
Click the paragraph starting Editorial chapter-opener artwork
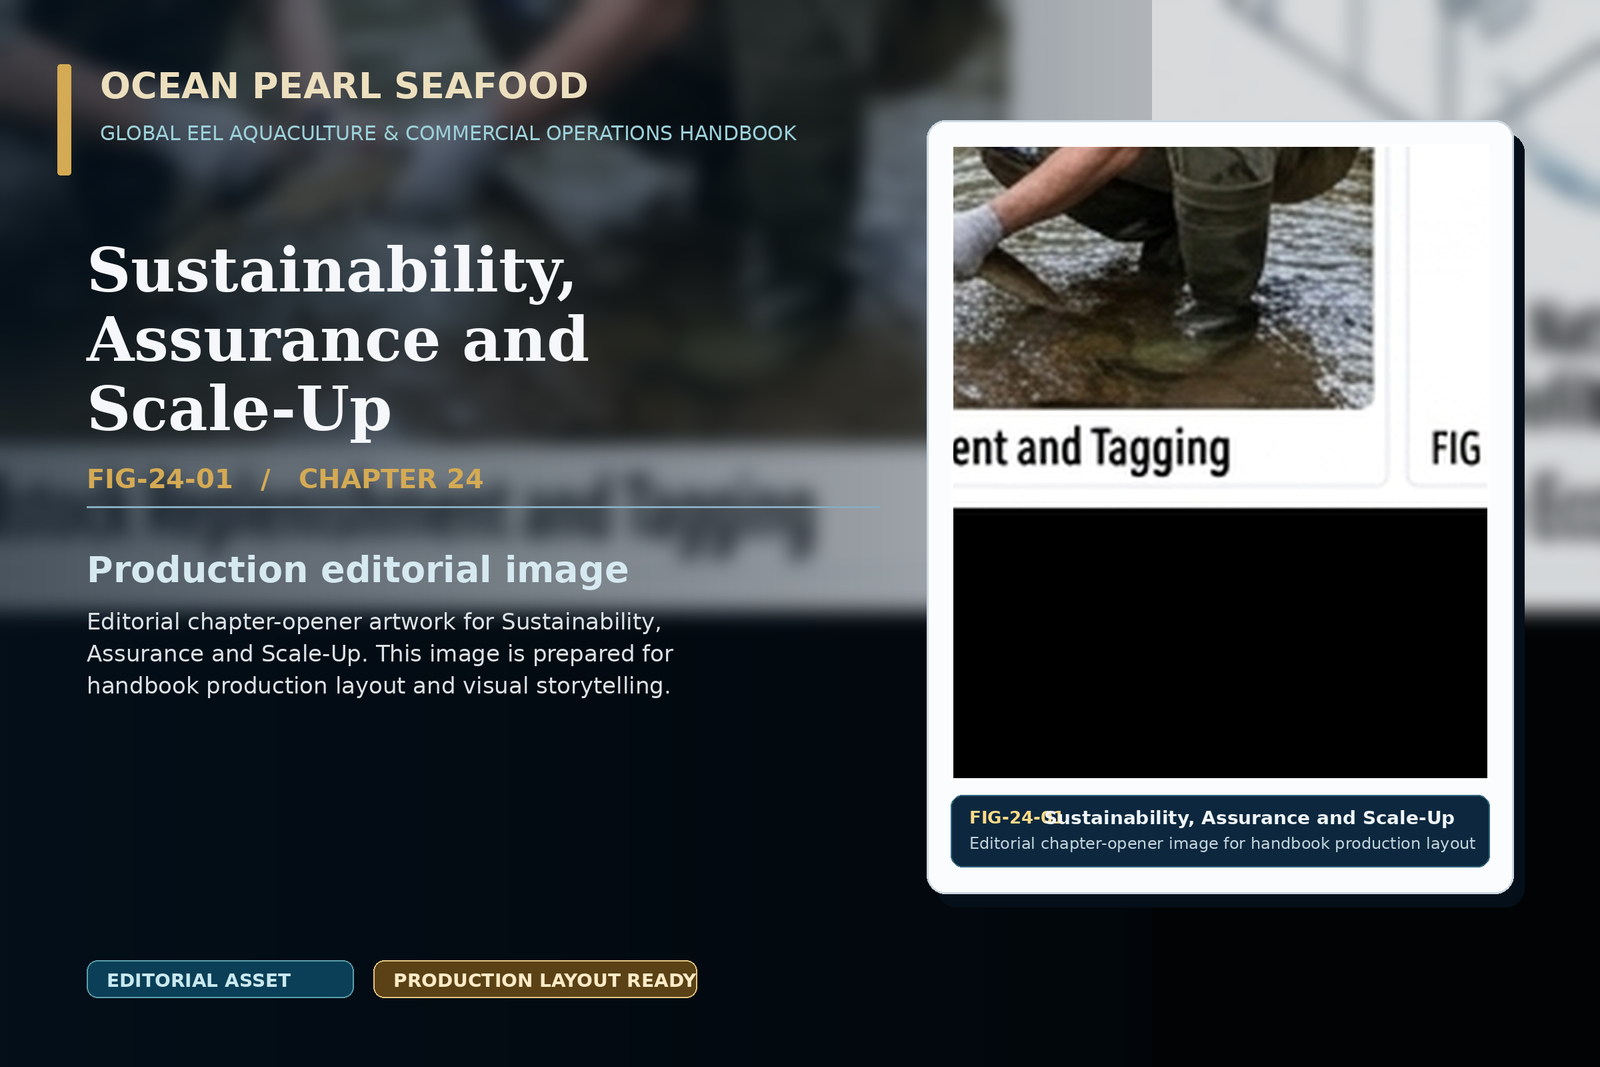380,654
